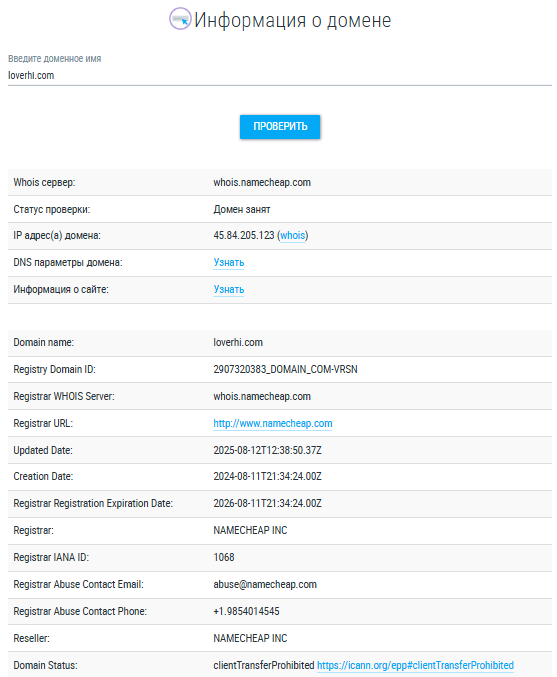Click the domain info logo icon
This screenshot has height=677, width=557.
[180, 19]
